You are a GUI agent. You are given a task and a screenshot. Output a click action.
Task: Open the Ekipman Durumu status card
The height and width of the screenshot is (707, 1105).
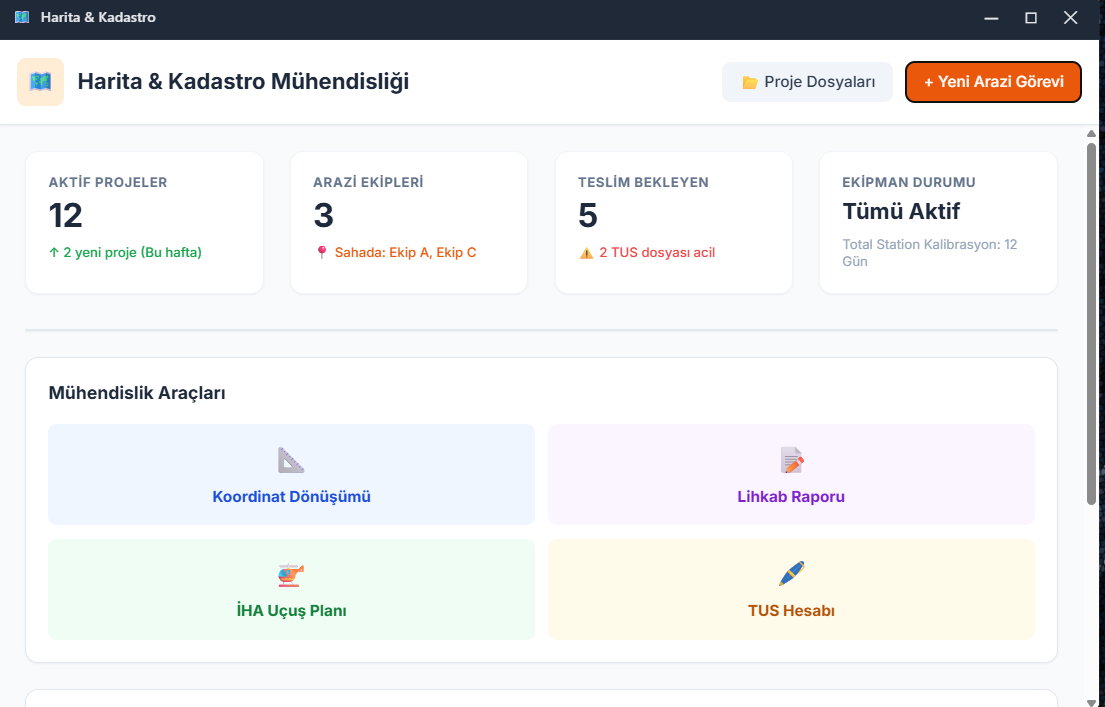tap(938, 222)
